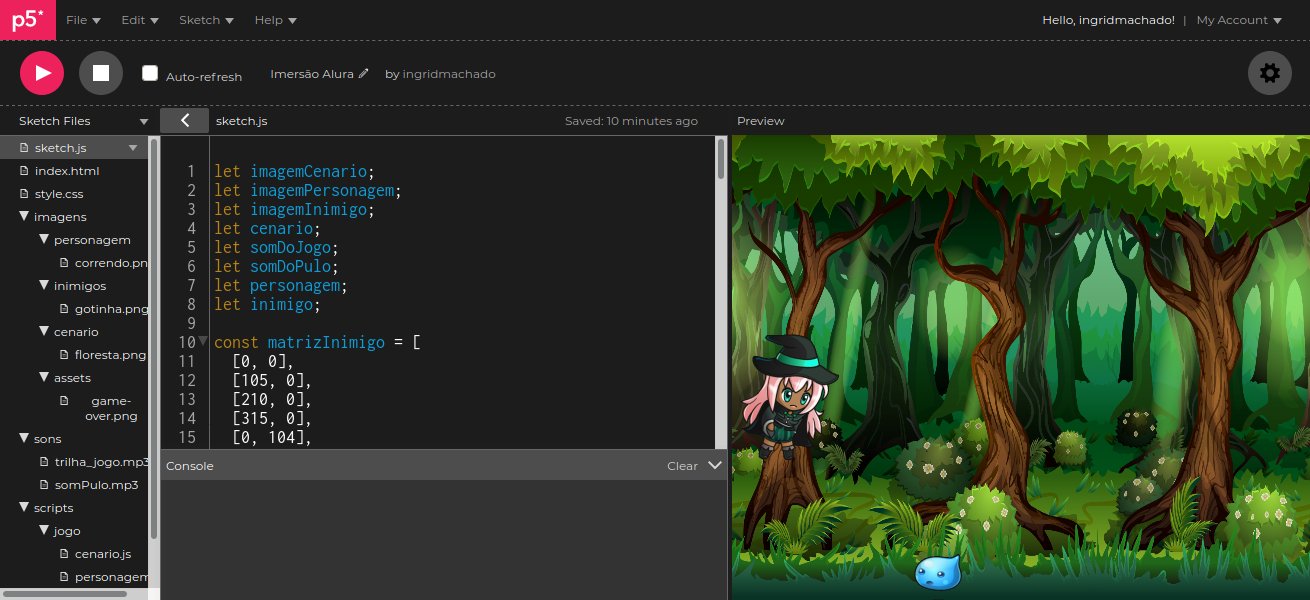This screenshot has width=1310, height=600.
Task: Open sketch.js file options arrow
Action: pyautogui.click(x=133, y=148)
